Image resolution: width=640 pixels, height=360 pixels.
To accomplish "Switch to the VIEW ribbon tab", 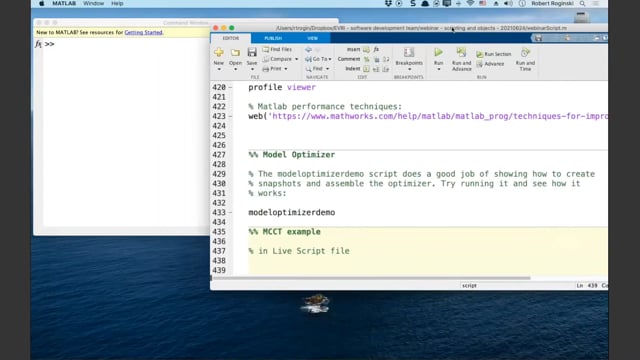I will (x=312, y=38).
